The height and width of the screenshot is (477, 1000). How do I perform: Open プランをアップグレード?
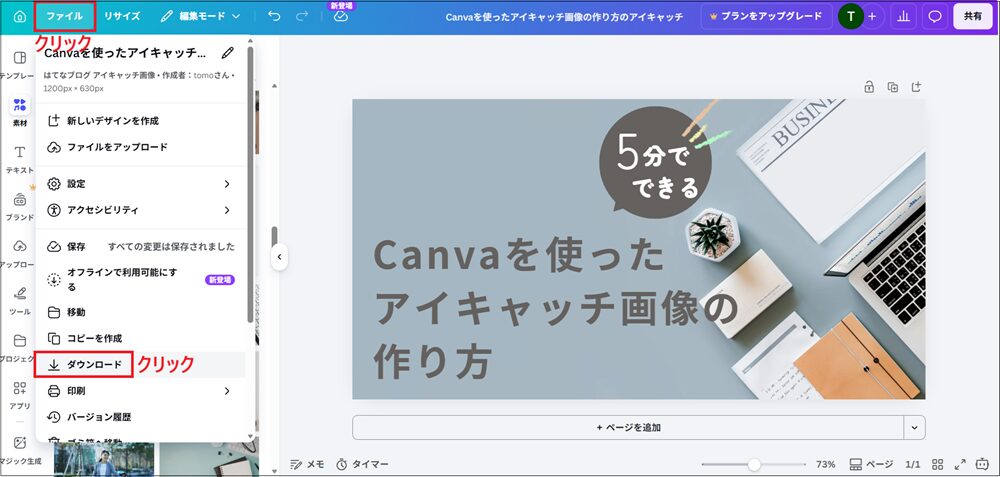pyautogui.click(x=765, y=17)
